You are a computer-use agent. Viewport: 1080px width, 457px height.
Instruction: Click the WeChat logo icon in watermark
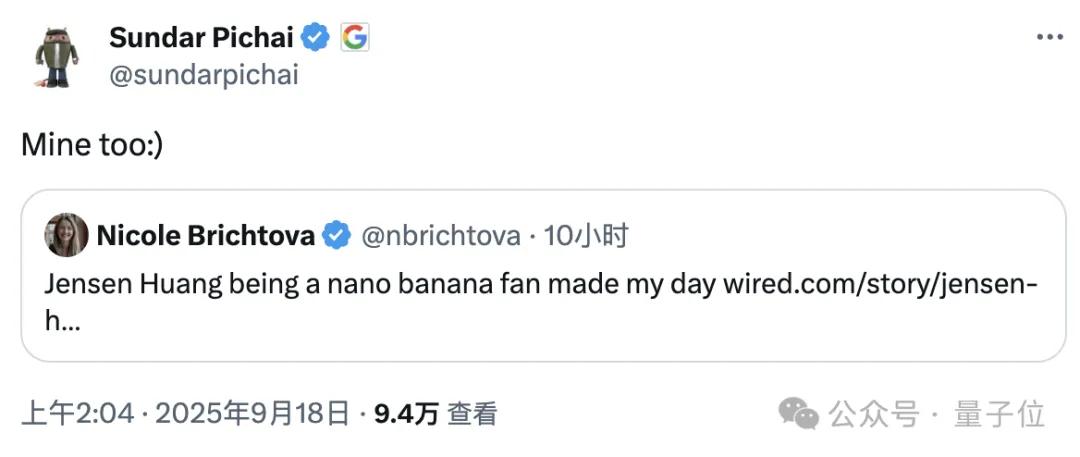pyautogui.click(x=798, y=413)
